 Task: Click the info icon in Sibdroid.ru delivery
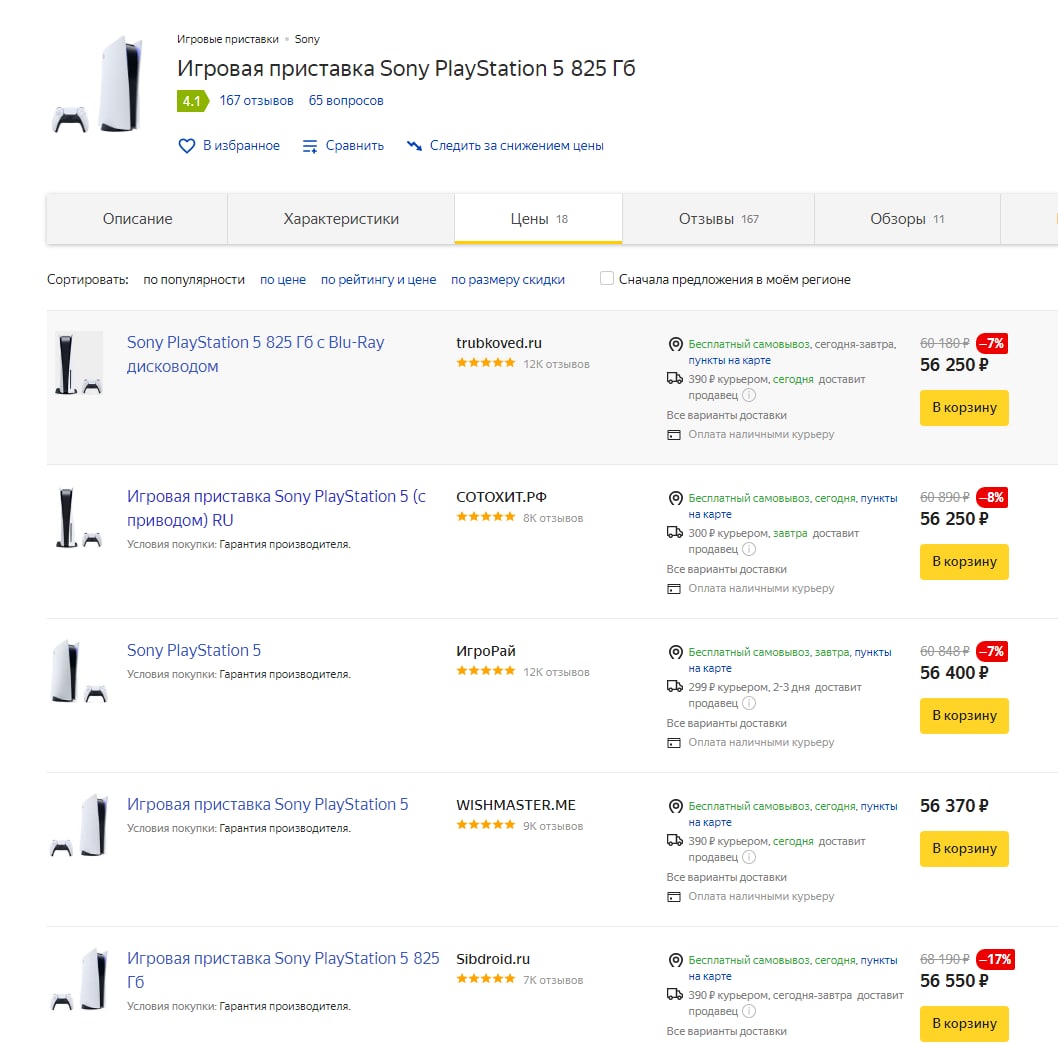point(749,1011)
